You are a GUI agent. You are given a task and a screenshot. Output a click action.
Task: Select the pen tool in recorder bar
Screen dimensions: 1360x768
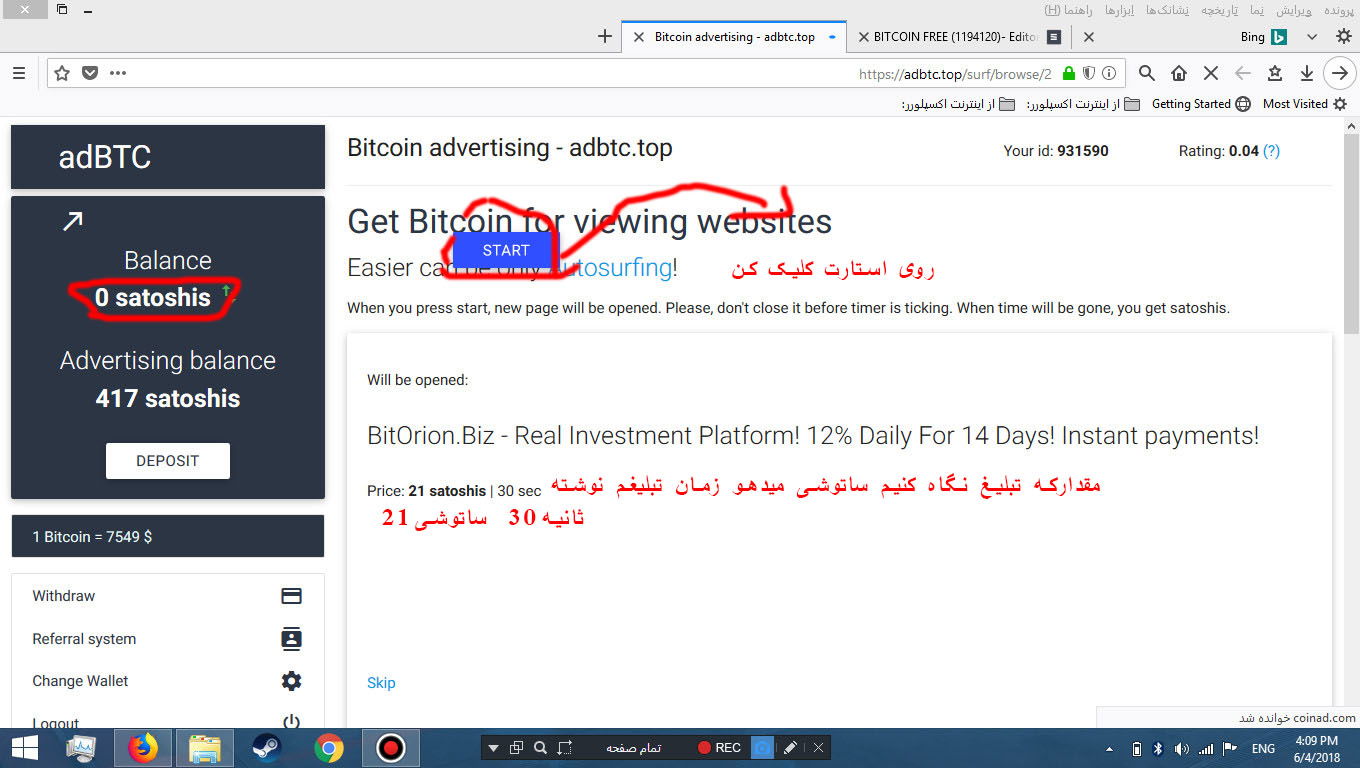pyautogui.click(x=790, y=748)
